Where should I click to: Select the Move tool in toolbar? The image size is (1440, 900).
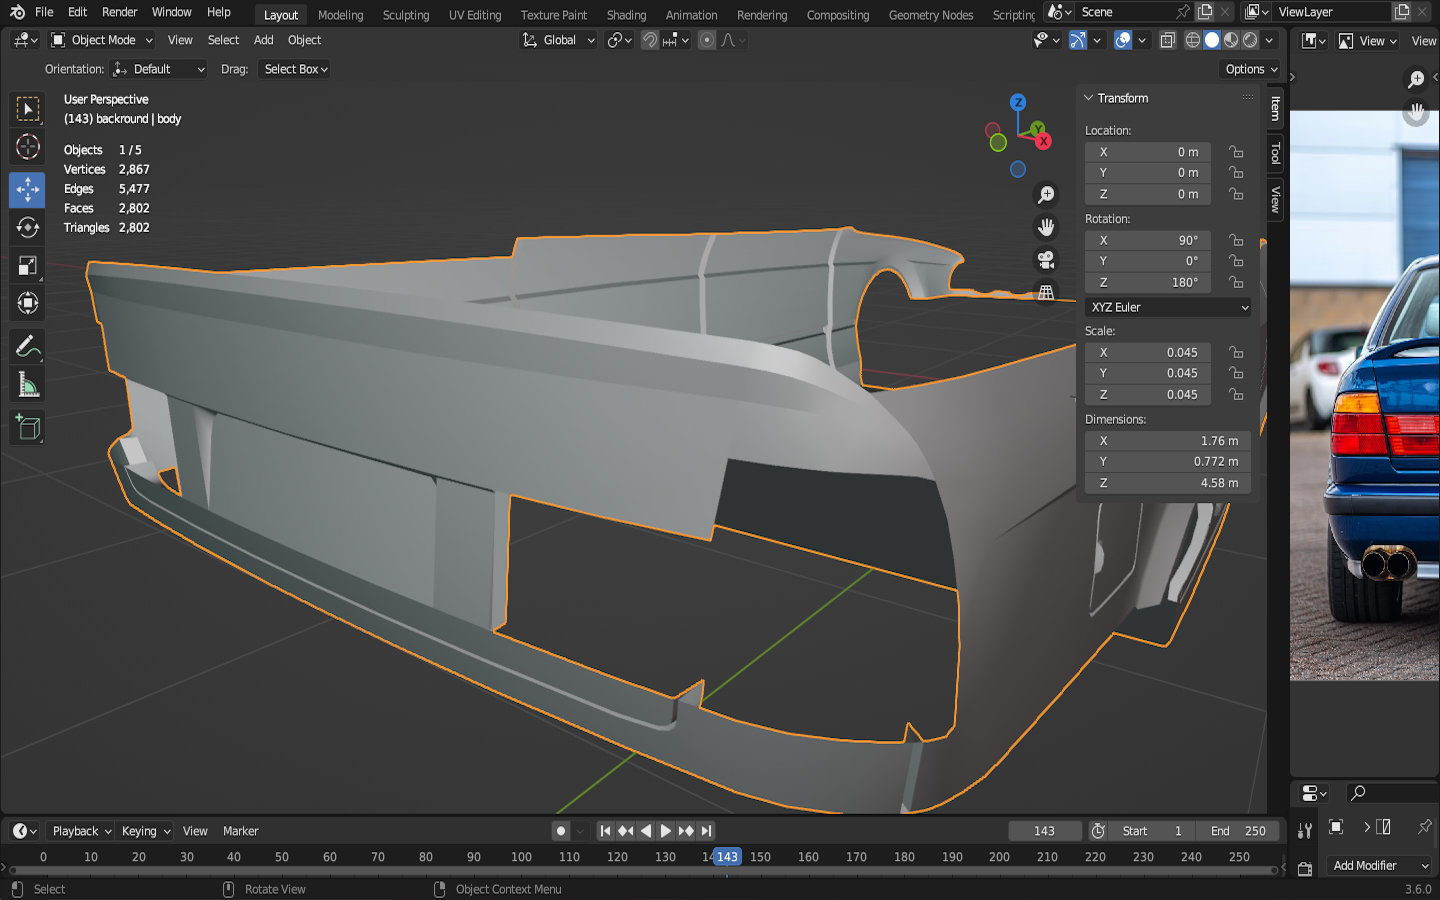click(x=27, y=189)
